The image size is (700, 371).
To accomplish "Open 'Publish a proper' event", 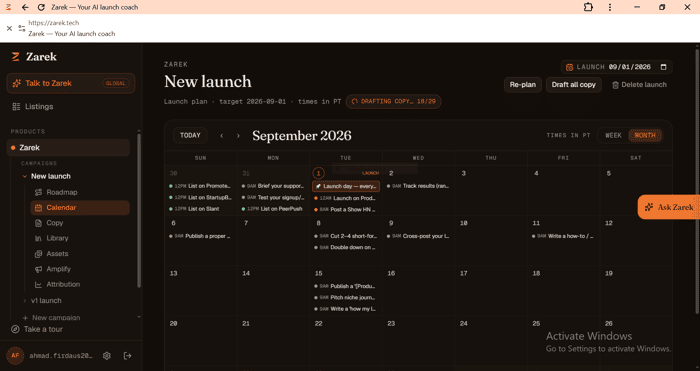I will (200, 236).
